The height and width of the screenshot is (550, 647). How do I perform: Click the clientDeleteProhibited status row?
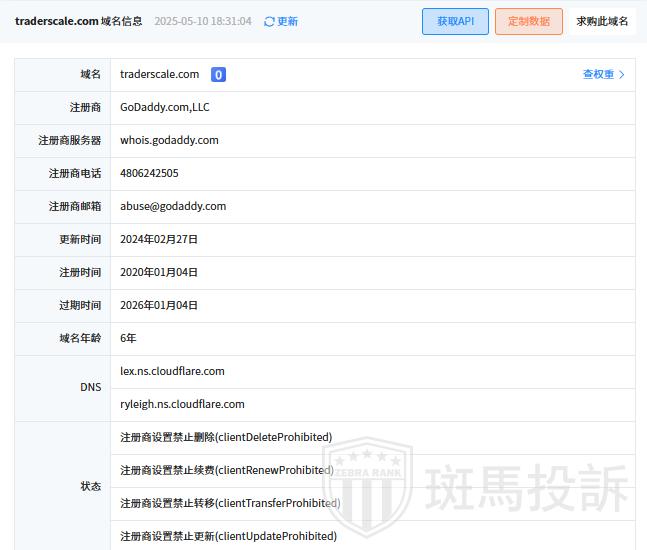click(226, 437)
